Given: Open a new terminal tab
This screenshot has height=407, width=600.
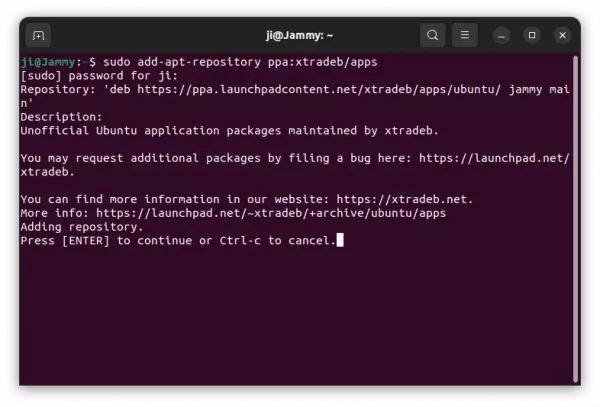Looking at the screenshot, I should [x=38, y=36].
